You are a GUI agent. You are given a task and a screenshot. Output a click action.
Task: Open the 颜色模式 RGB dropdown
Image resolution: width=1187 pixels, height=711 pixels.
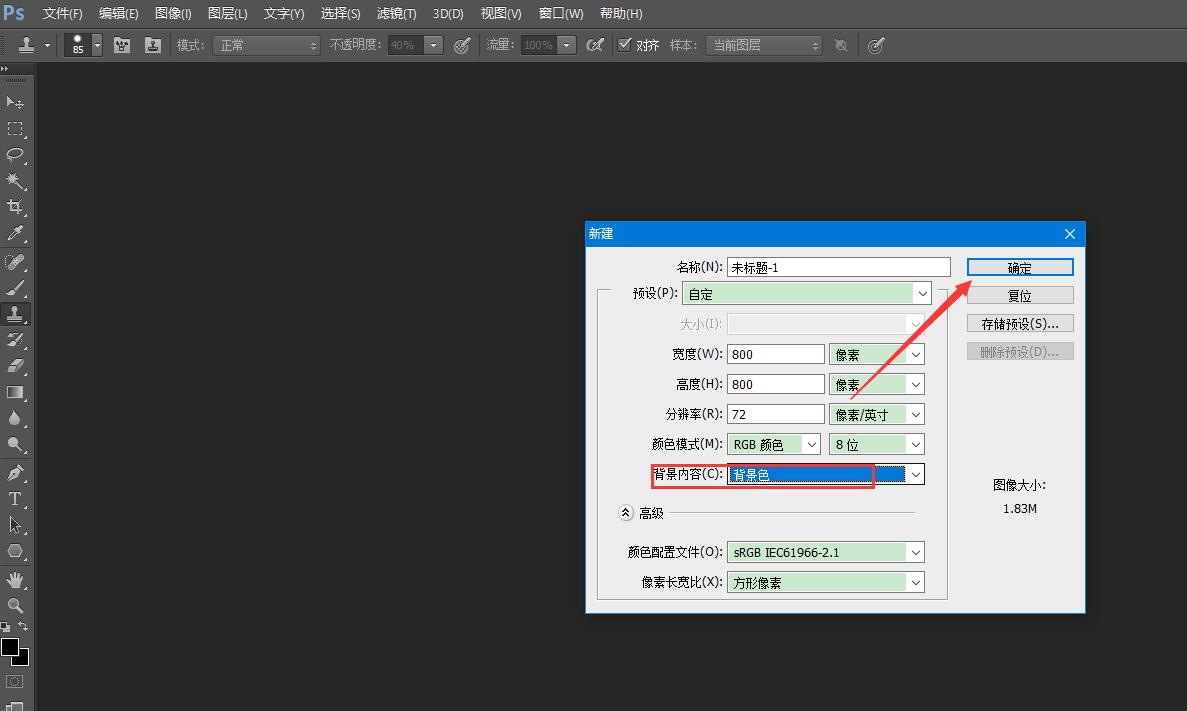pos(774,444)
